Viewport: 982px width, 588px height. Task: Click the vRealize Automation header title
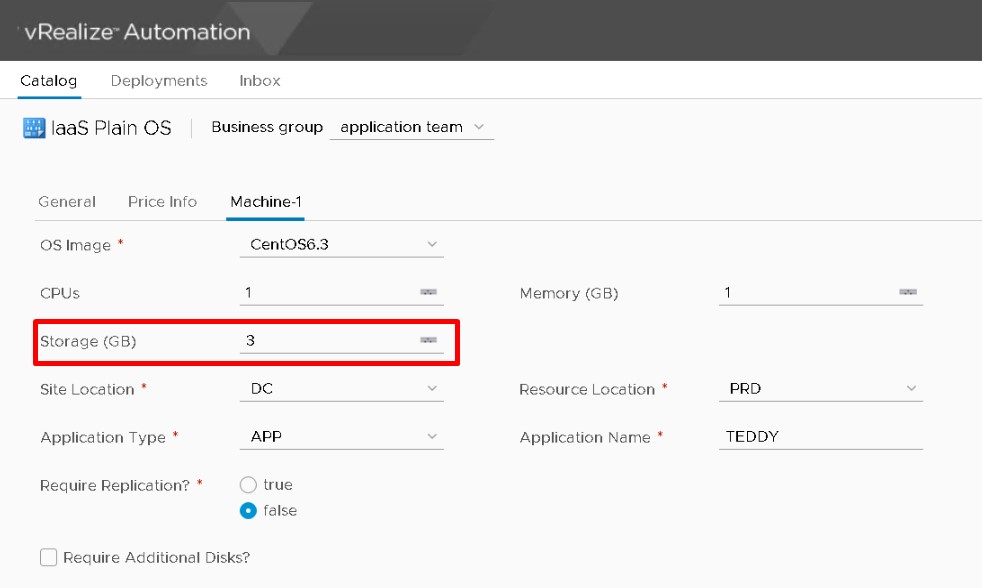pyautogui.click(x=135, y=32)
